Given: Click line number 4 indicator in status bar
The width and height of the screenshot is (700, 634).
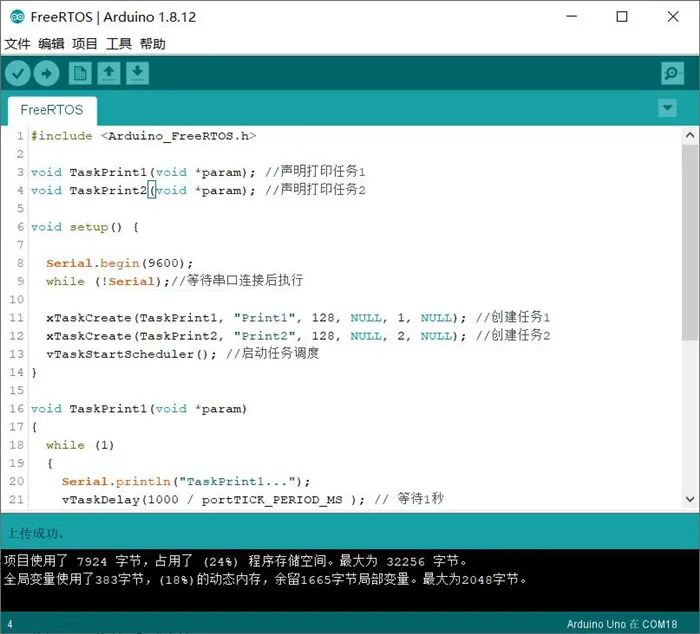Looking at the screenshot, I should click(10, 624).
